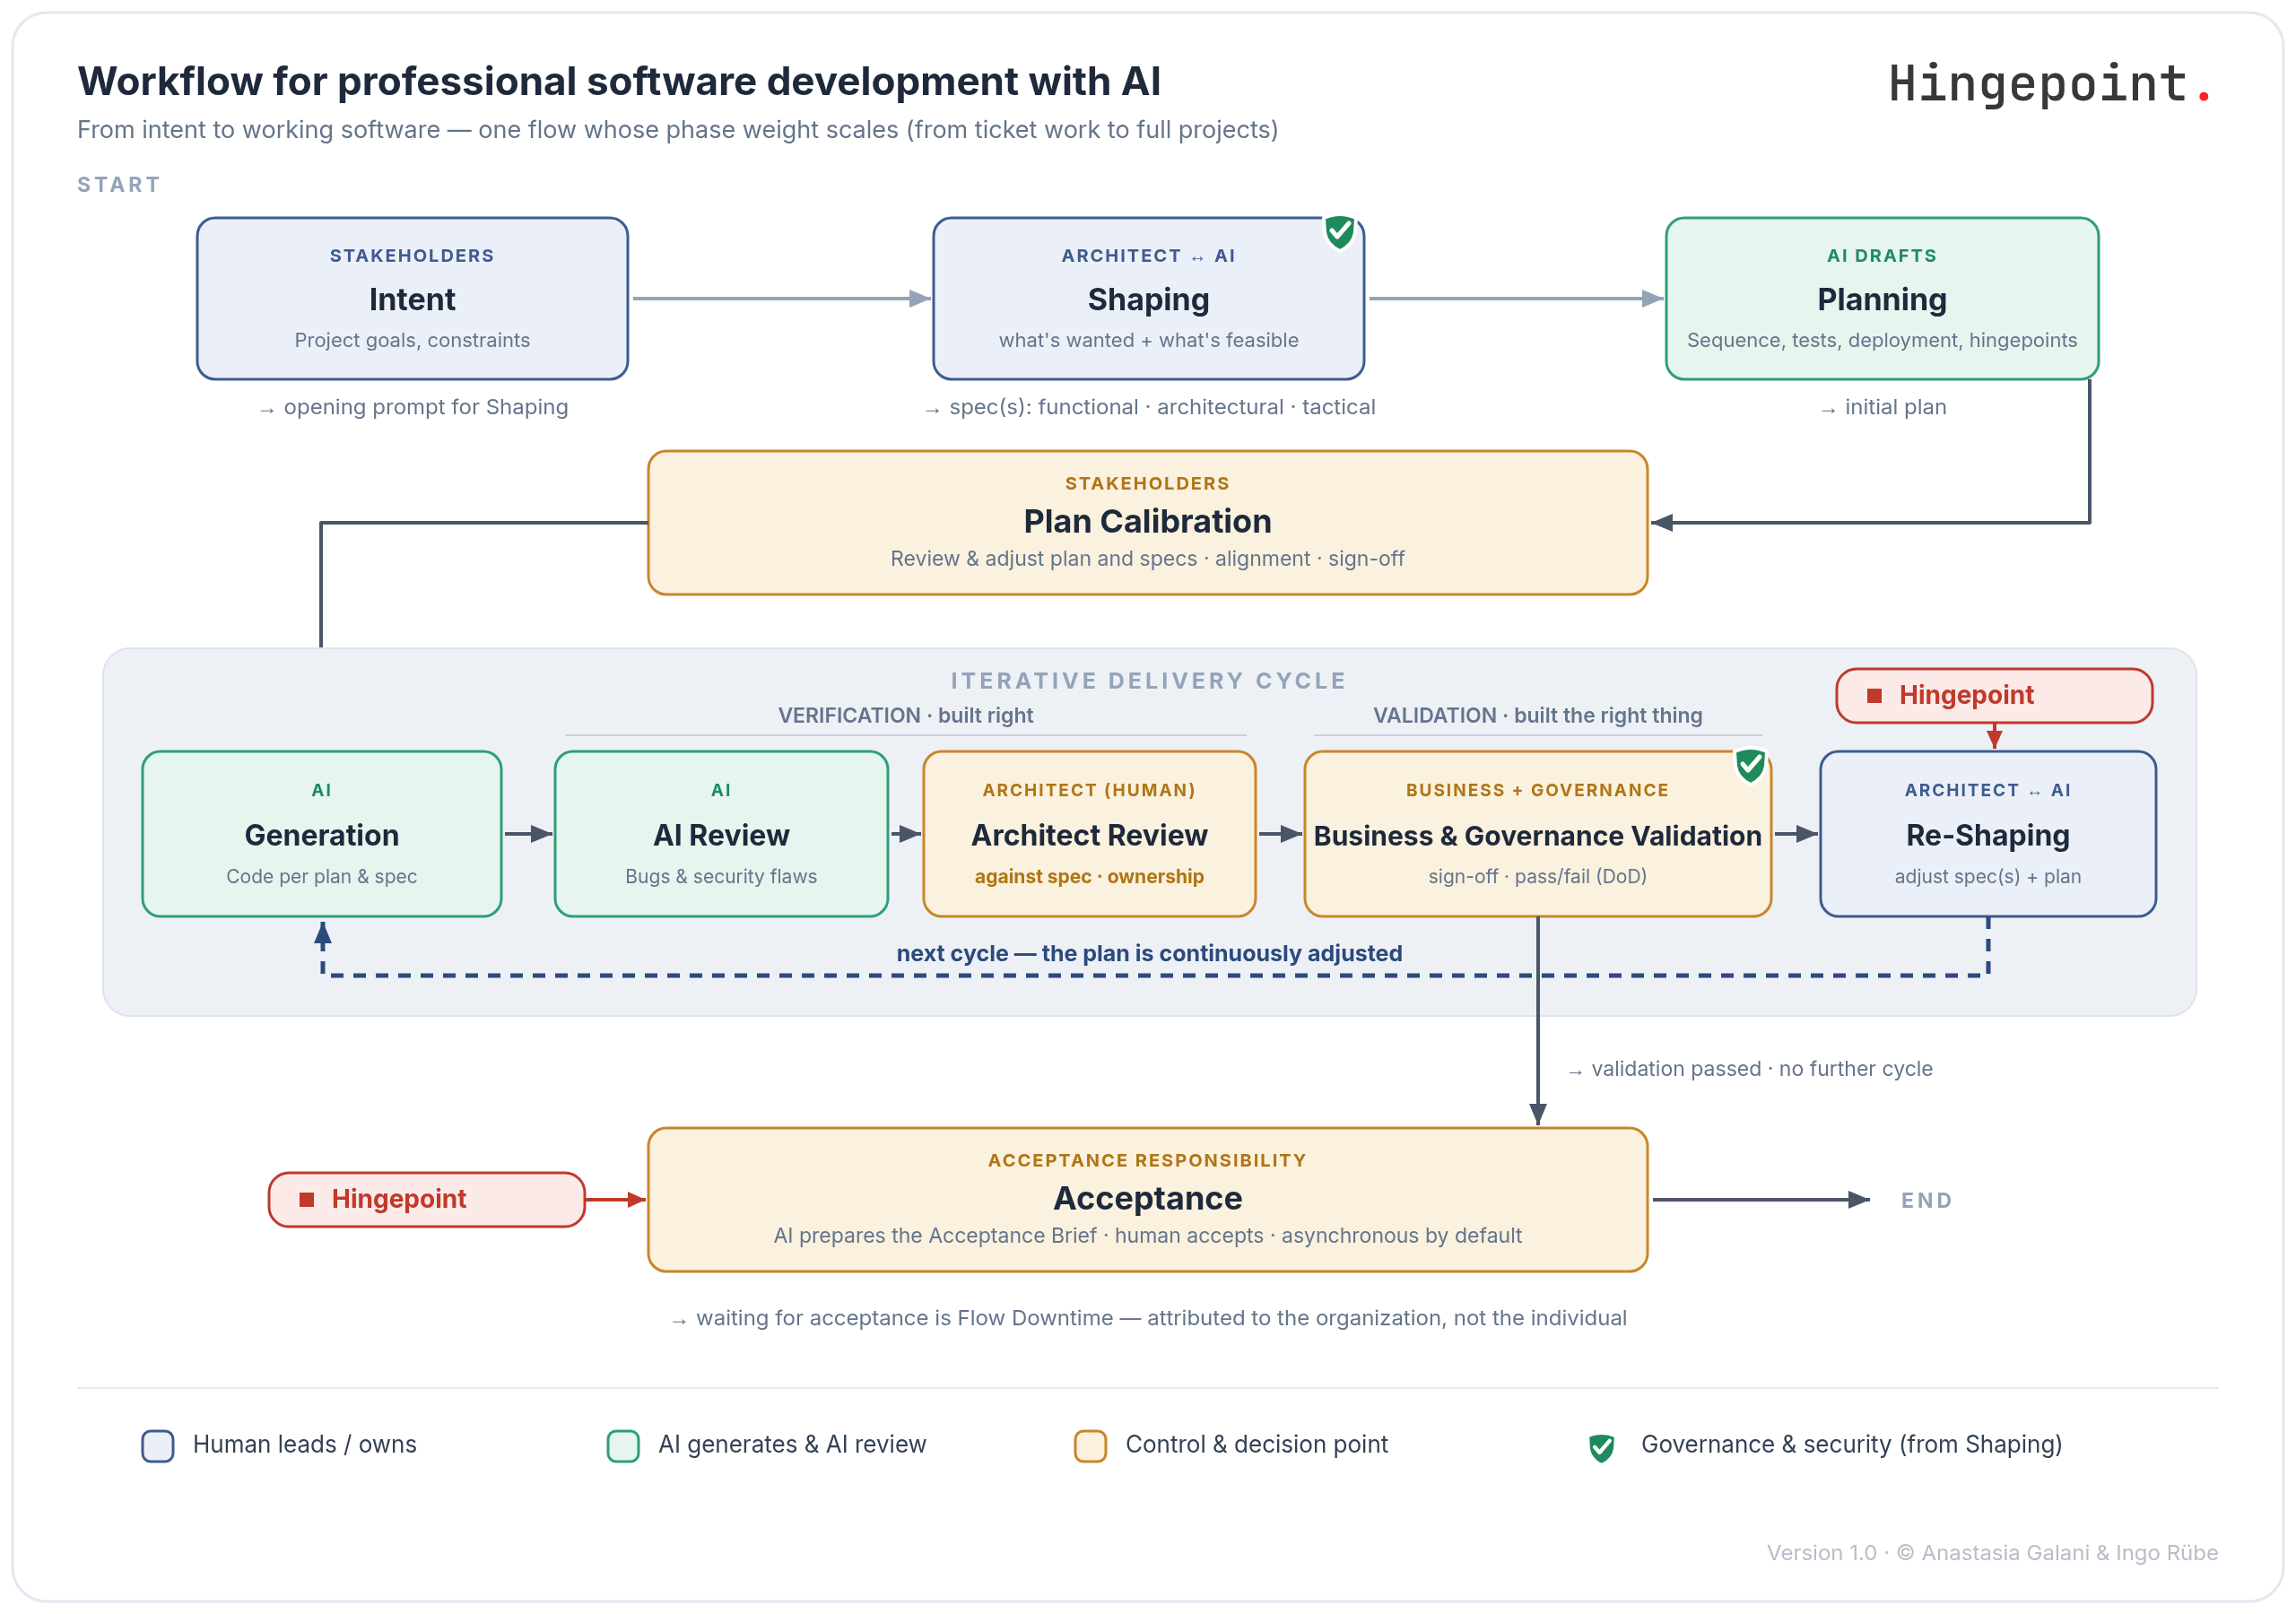Click the green shield icon in the legend
This screenshot has height=1614, width=2296.
[1601, 1447]
